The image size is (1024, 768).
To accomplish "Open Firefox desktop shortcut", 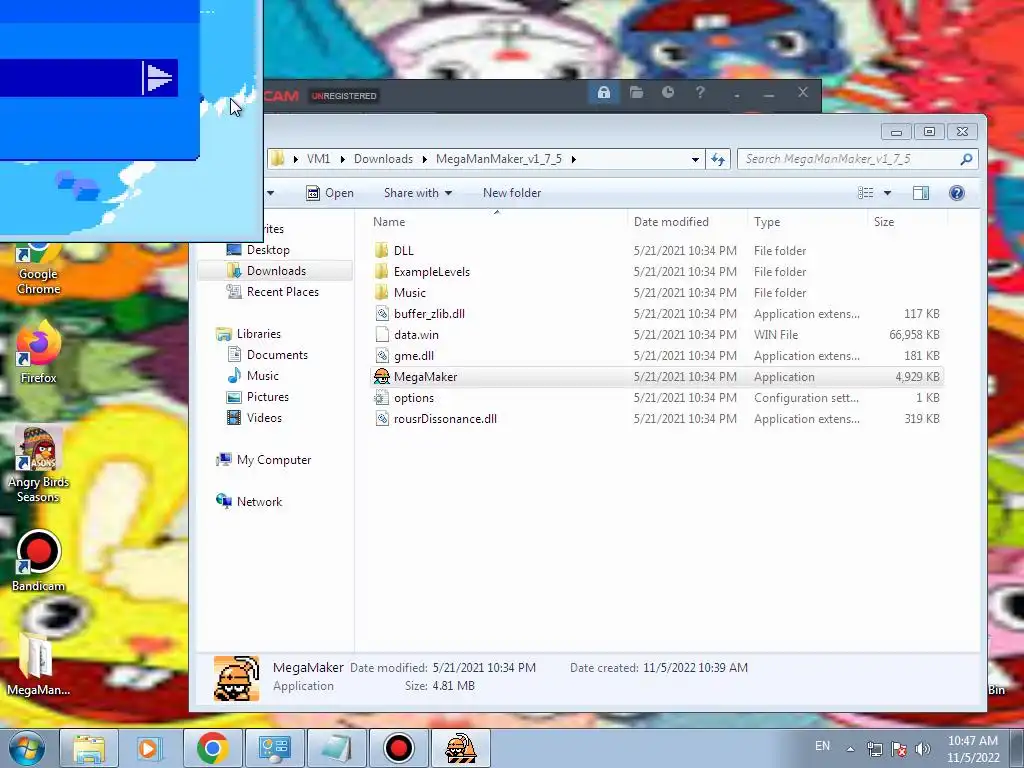I will click(x=38, y=353).
